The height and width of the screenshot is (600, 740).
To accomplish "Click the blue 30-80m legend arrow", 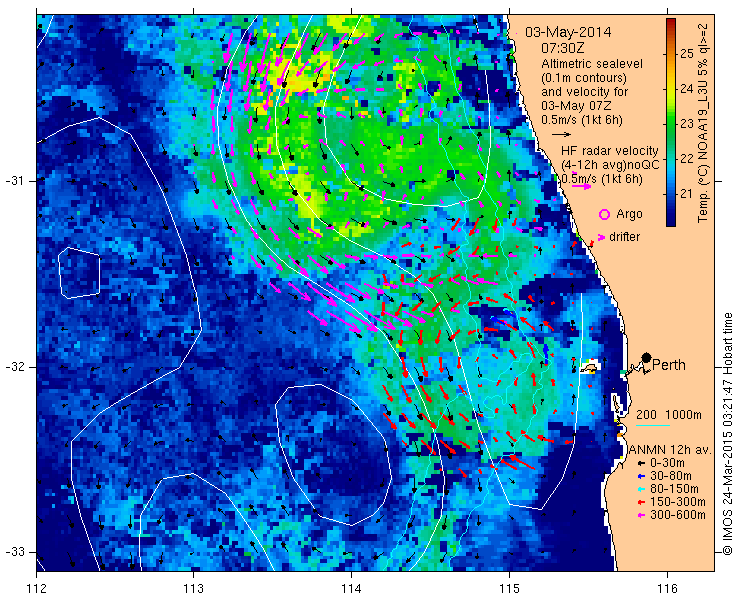I will point(640,476).
